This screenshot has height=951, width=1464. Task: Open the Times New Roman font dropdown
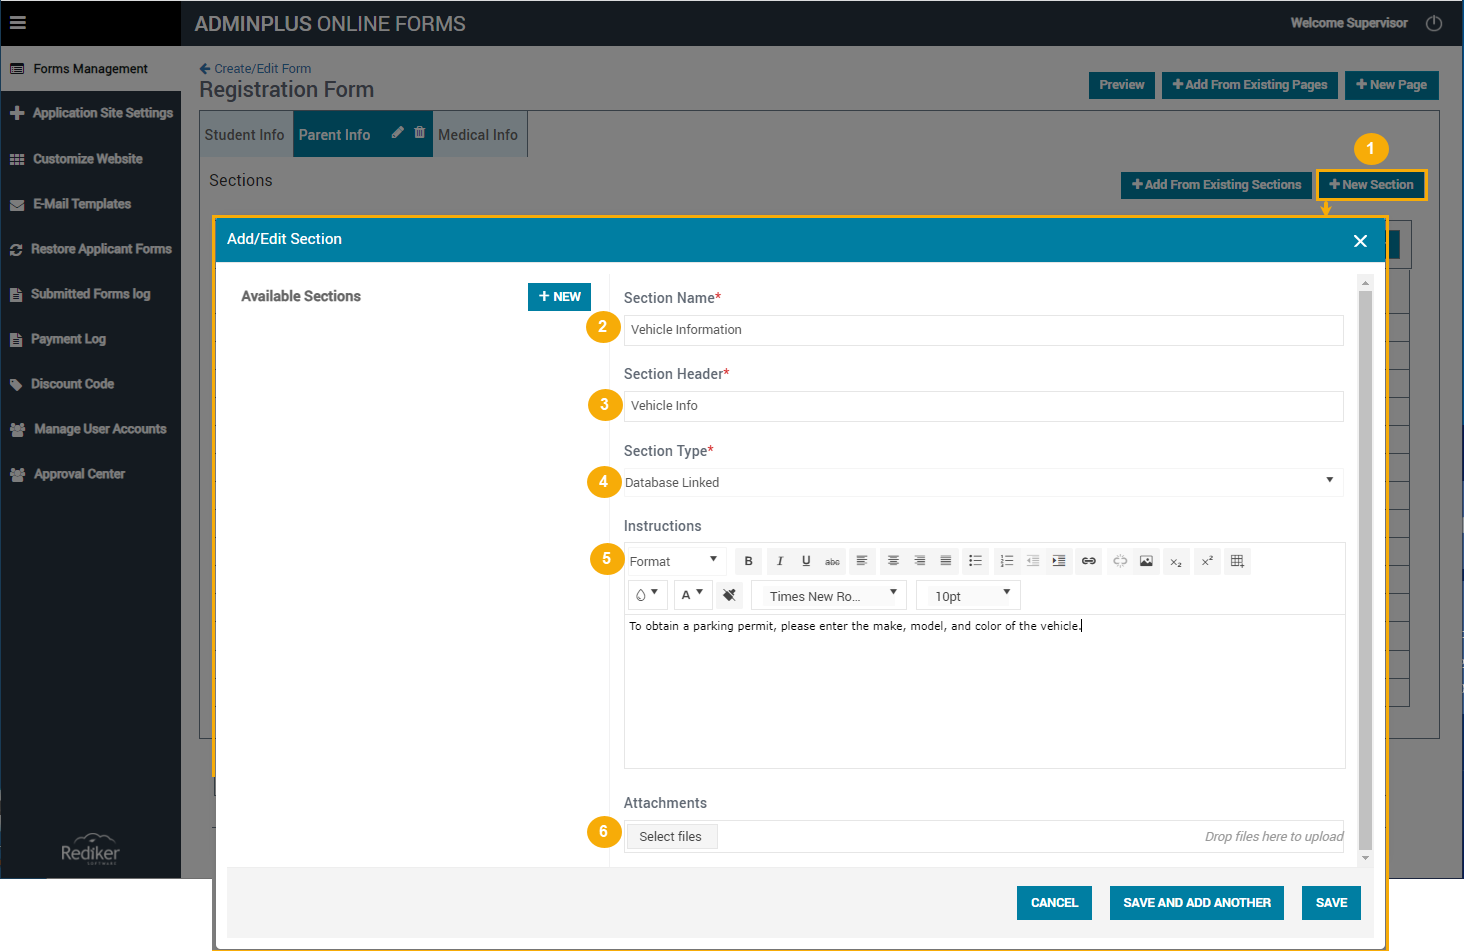point(829,596)
